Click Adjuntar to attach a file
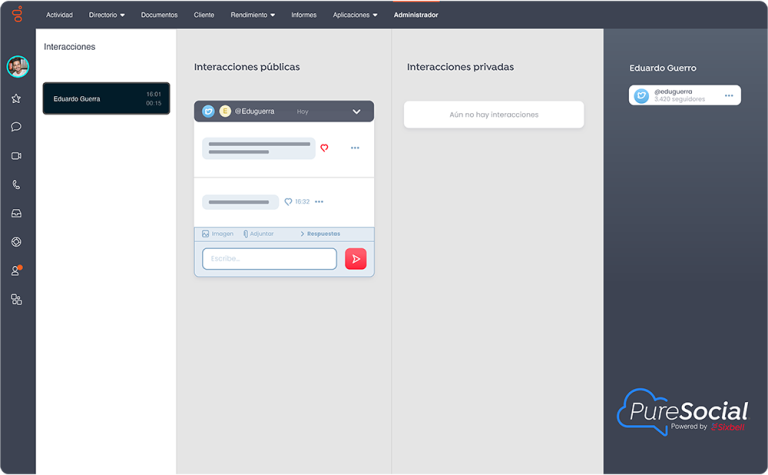This screenshot has height=475, width=768. (x=259, y=234)
